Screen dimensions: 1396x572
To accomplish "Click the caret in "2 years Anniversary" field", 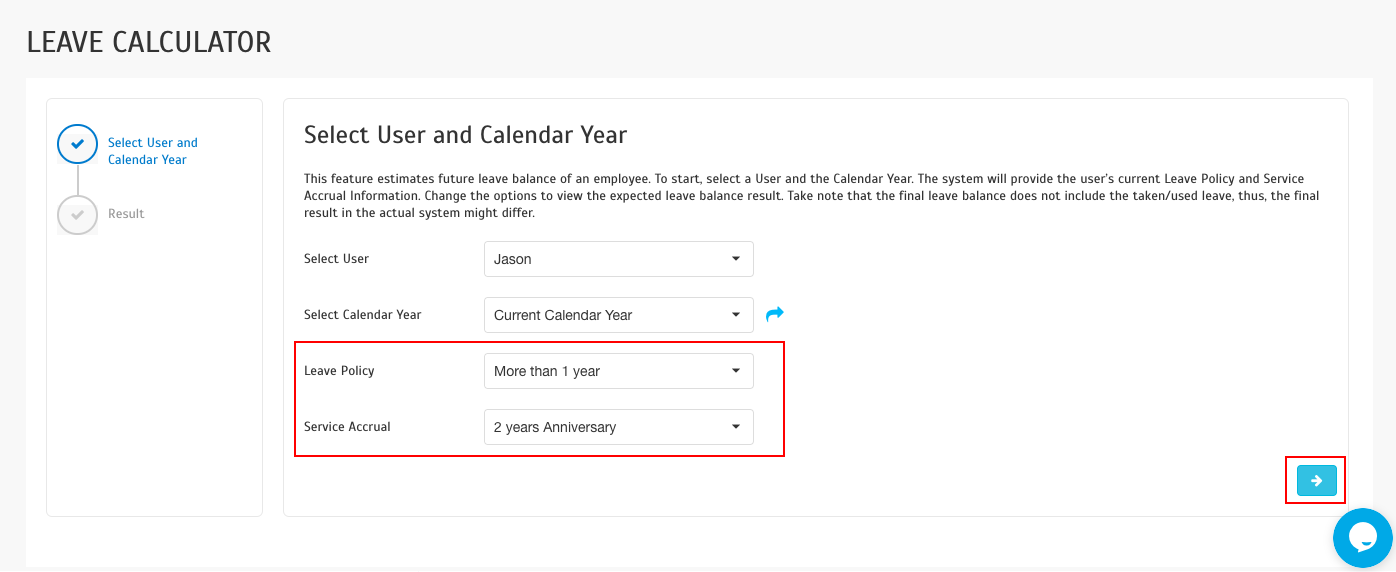I will coord(736,427).
